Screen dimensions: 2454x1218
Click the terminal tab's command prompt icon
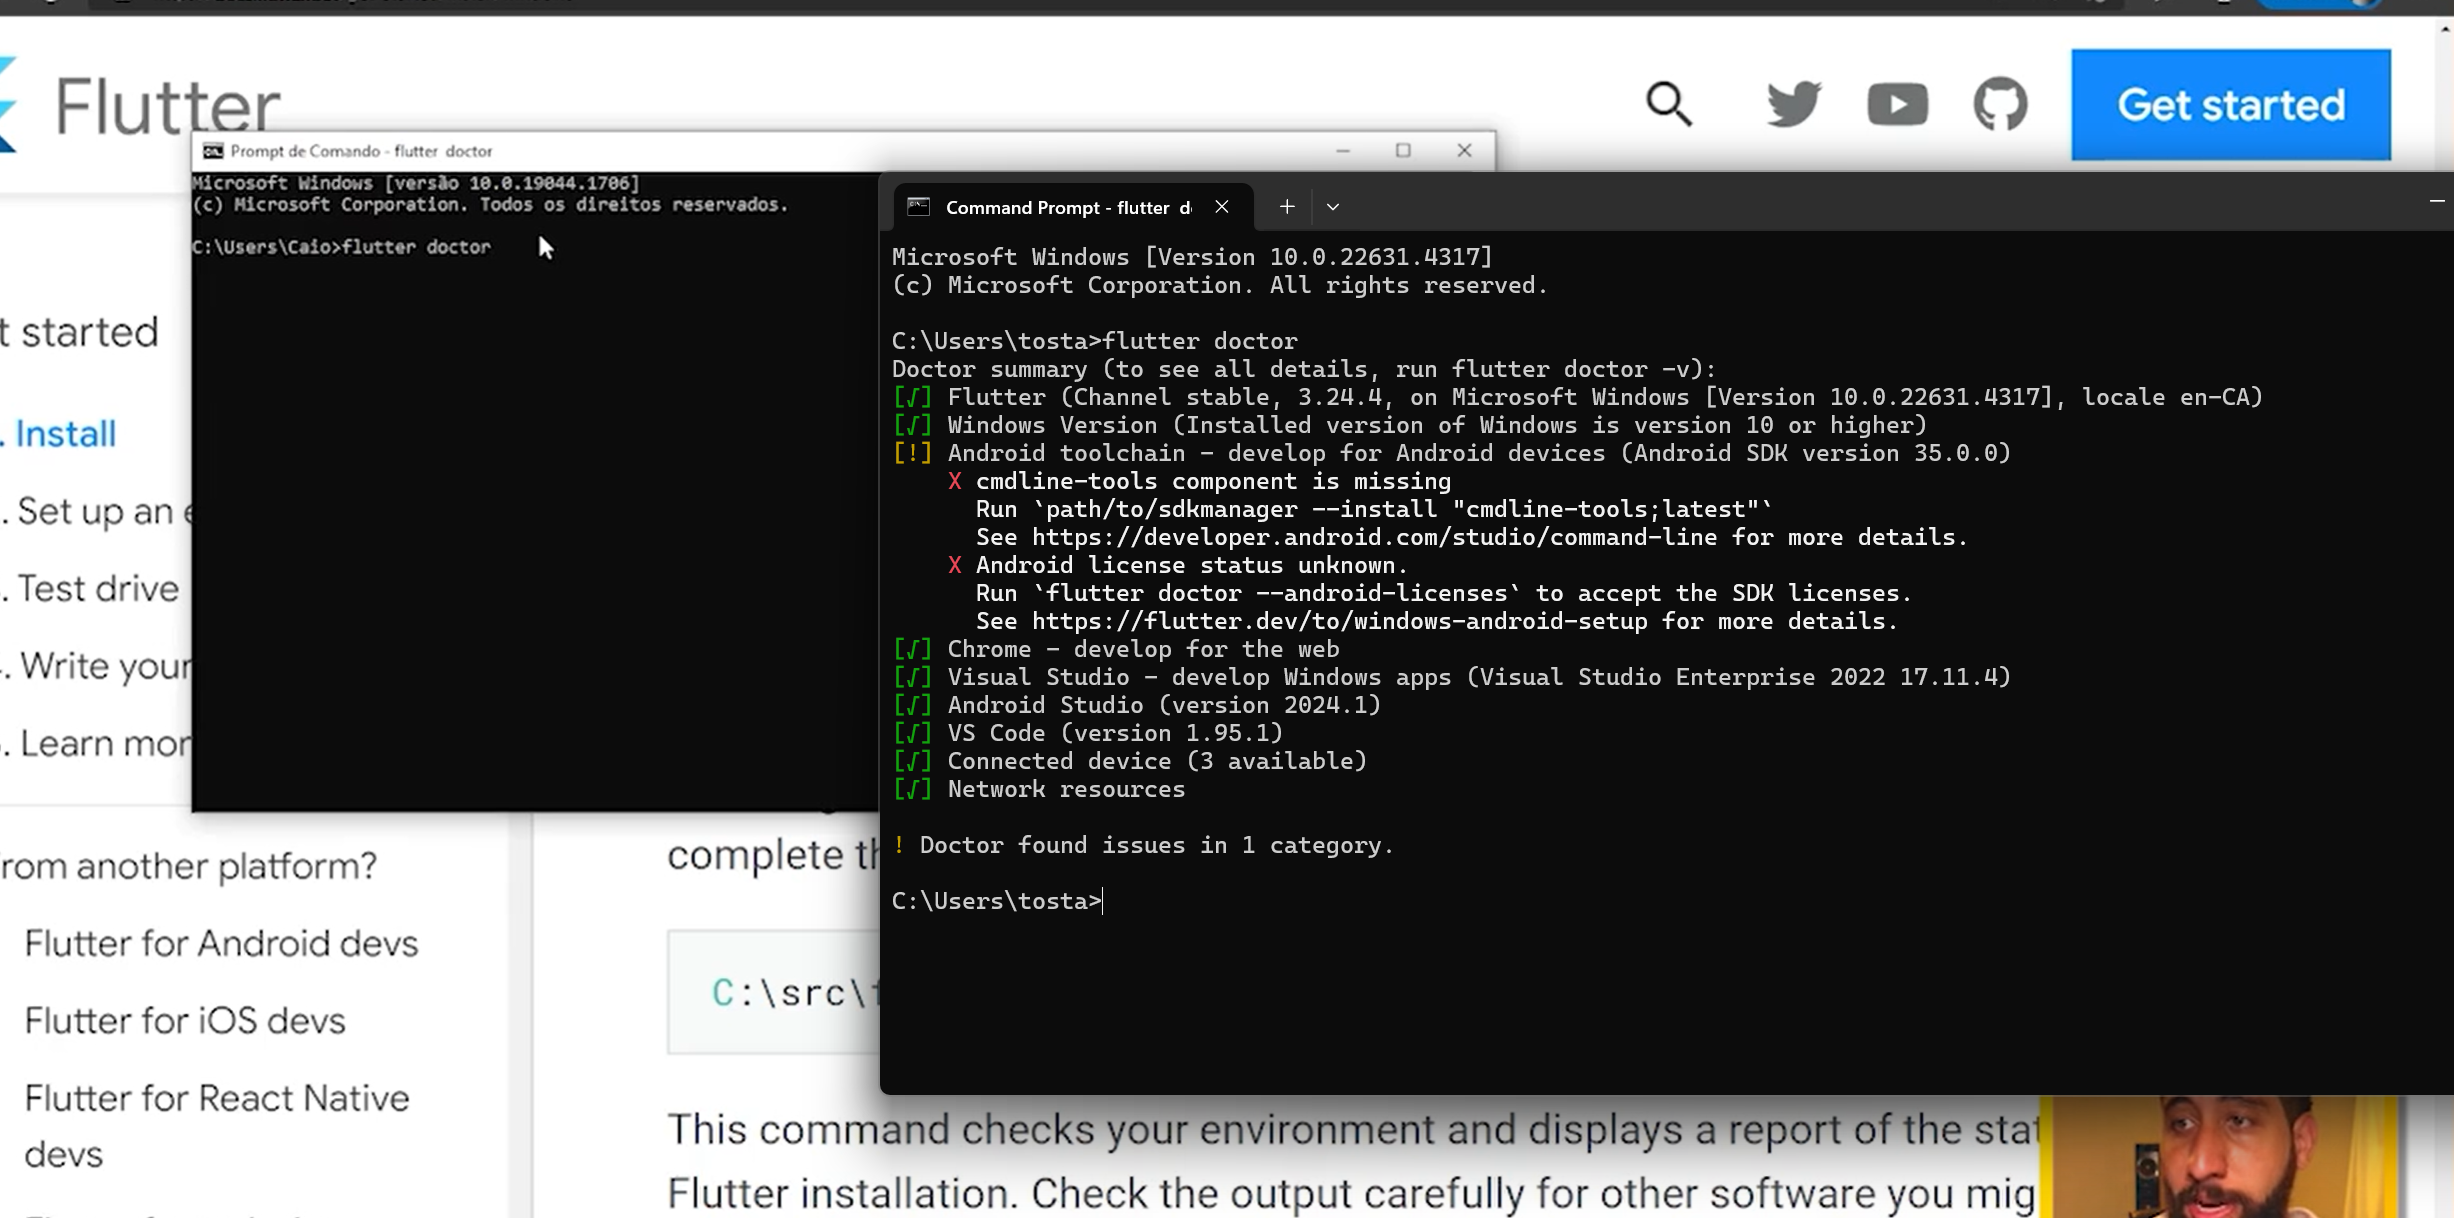coord(918,207)
